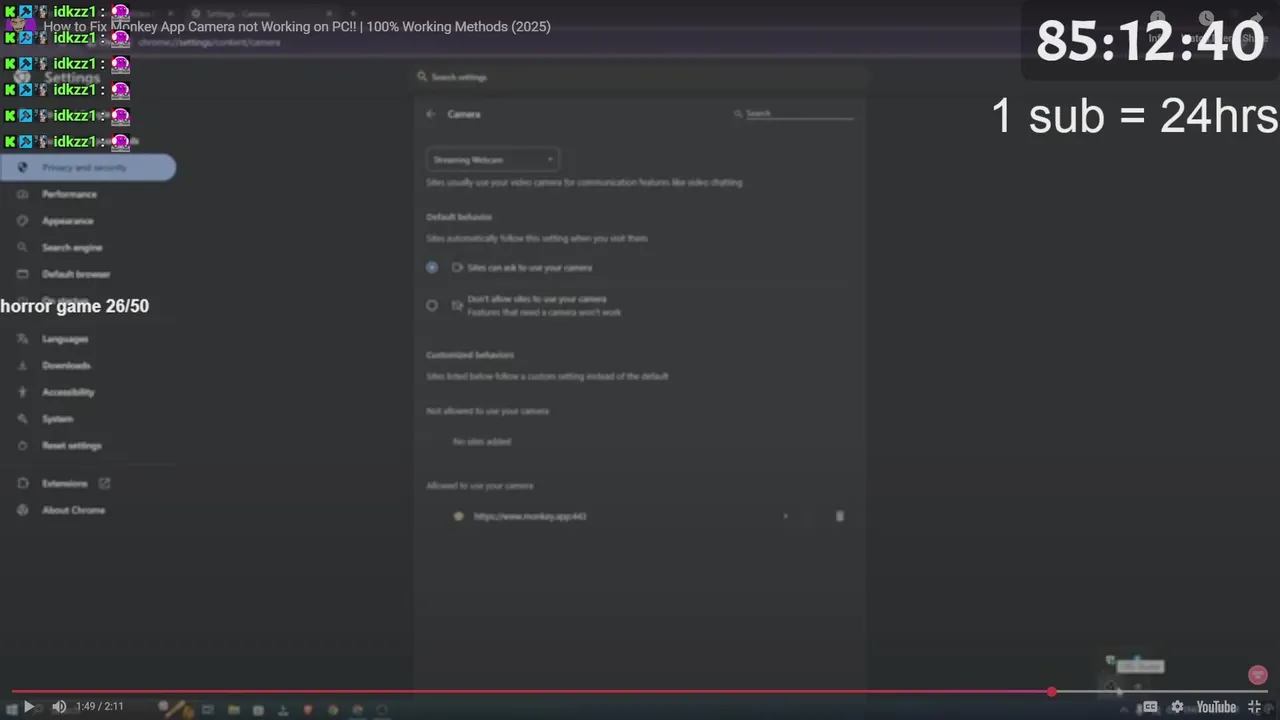This screenshot has height=720, width=1280.
Task: Open Search engine settings section
Action: coord(72,248)
